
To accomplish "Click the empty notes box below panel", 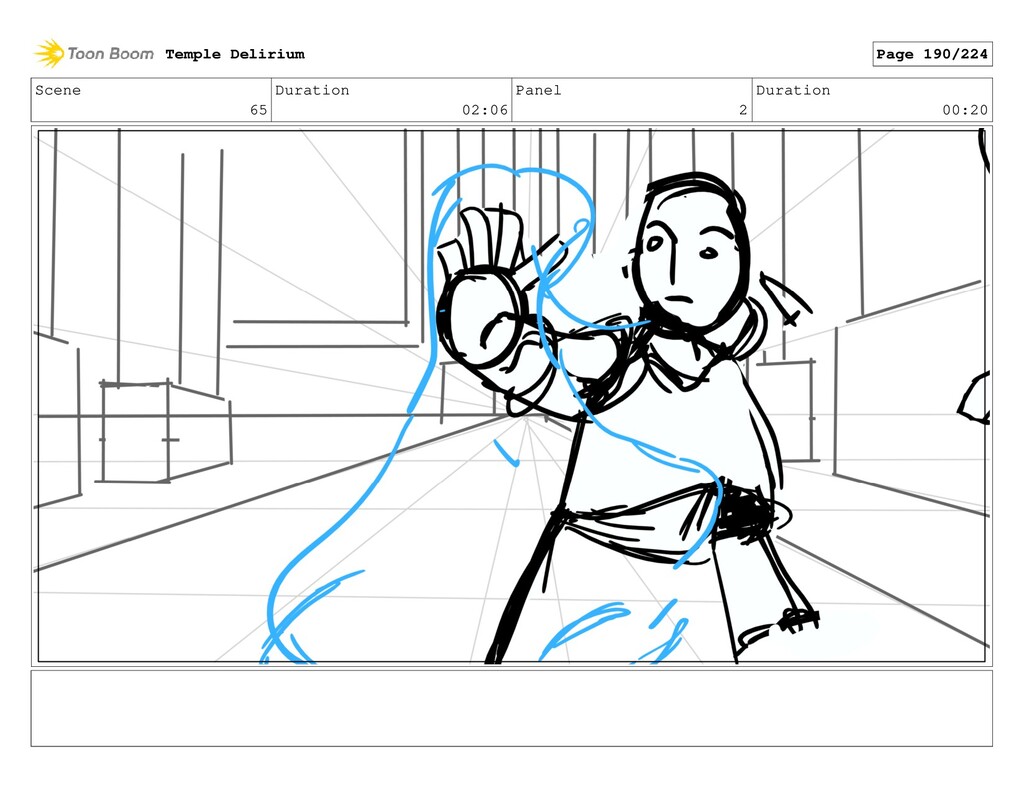I will tap(511, 708).
